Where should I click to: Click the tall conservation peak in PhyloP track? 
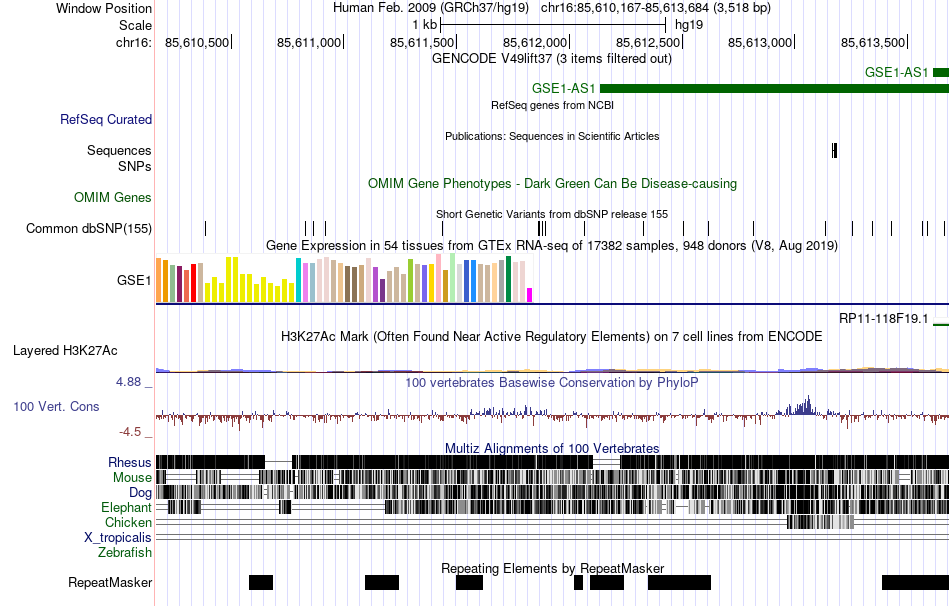click(x=806, y=405)
